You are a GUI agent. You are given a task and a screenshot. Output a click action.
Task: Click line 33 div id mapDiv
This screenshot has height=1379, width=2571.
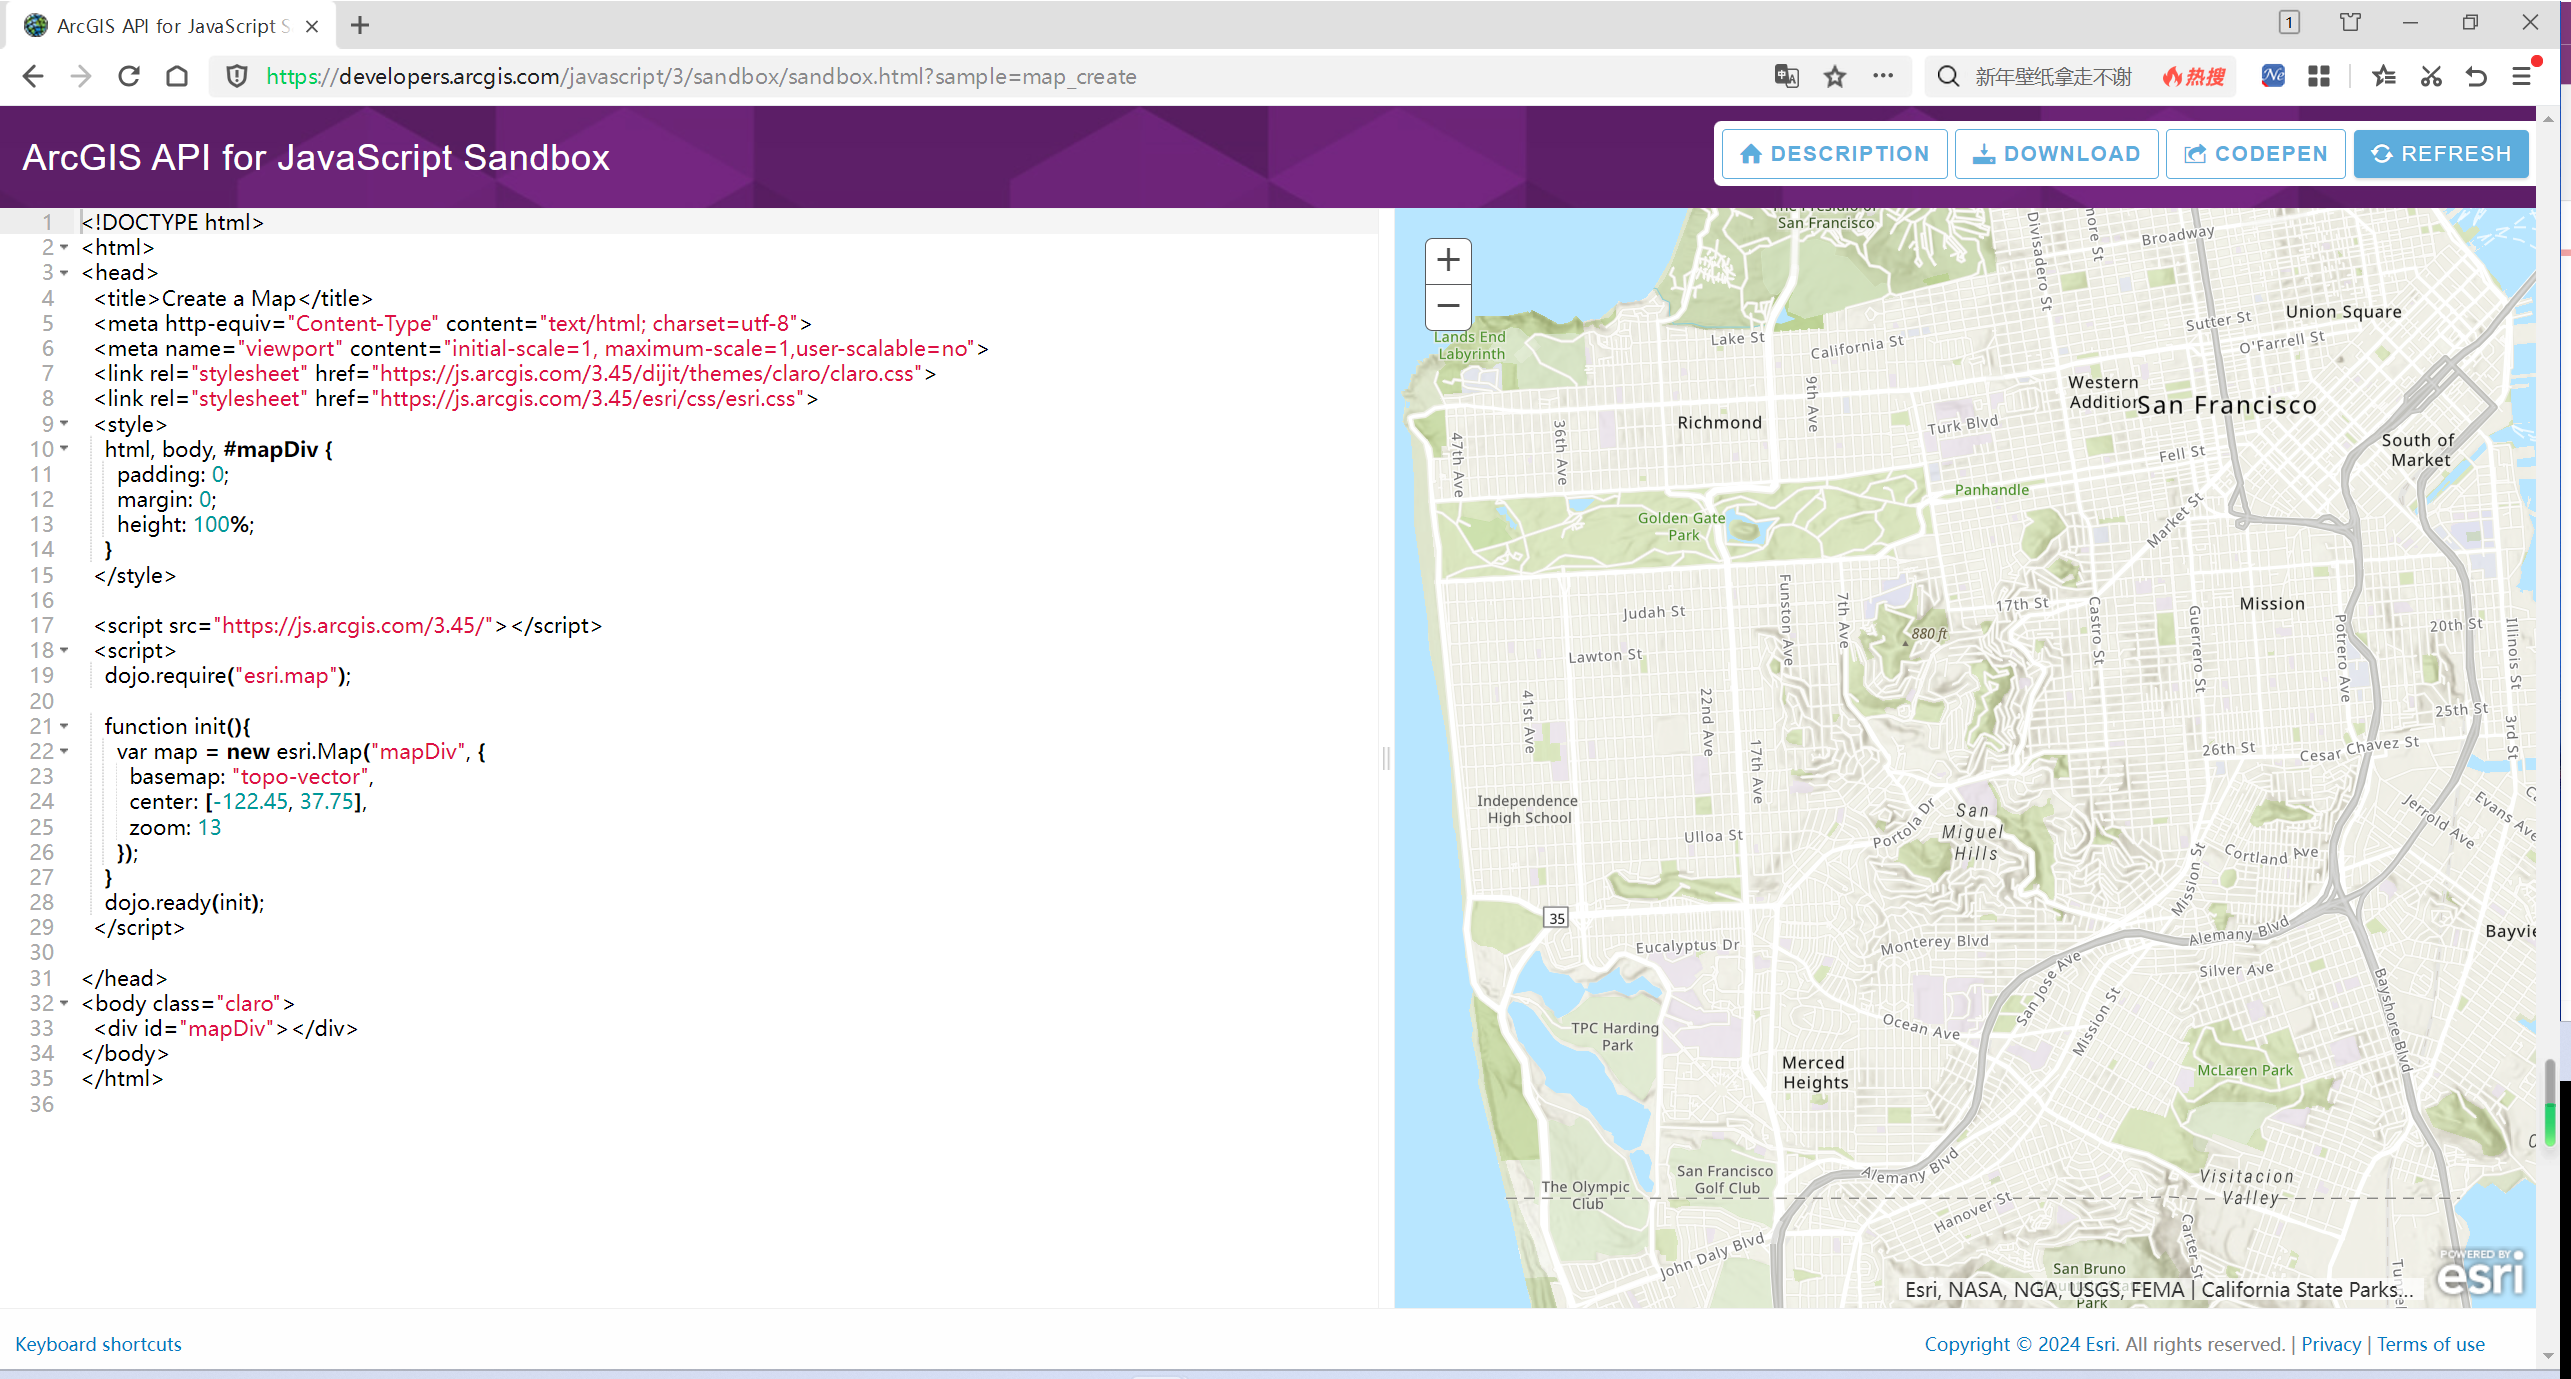pyautogui.click(x=226, y=1029)
